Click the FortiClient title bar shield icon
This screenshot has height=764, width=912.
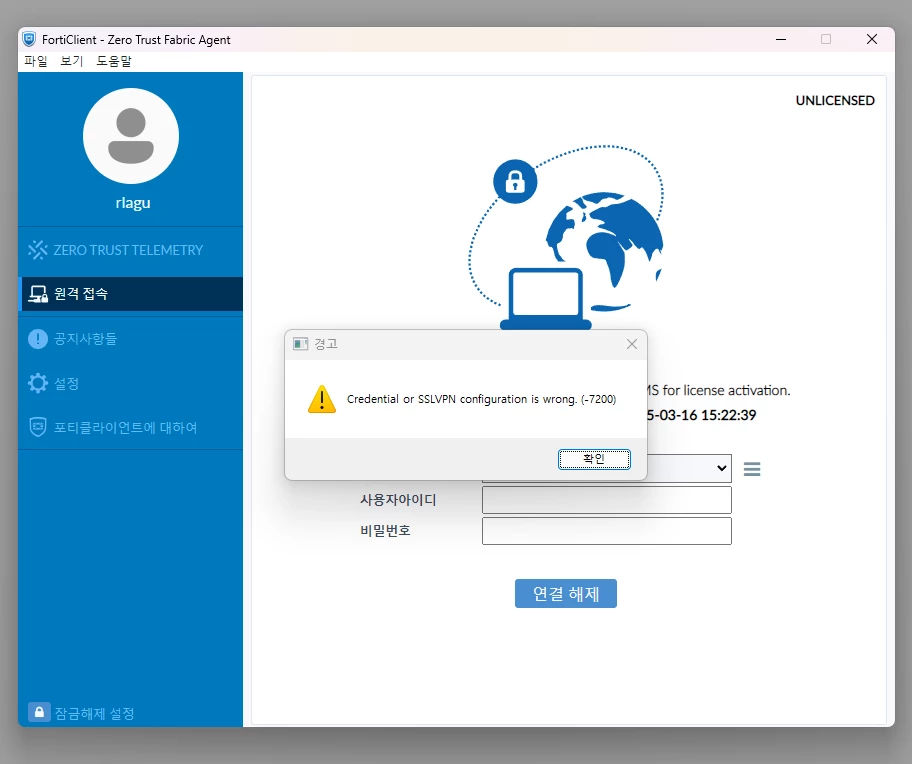click(29, 40)
